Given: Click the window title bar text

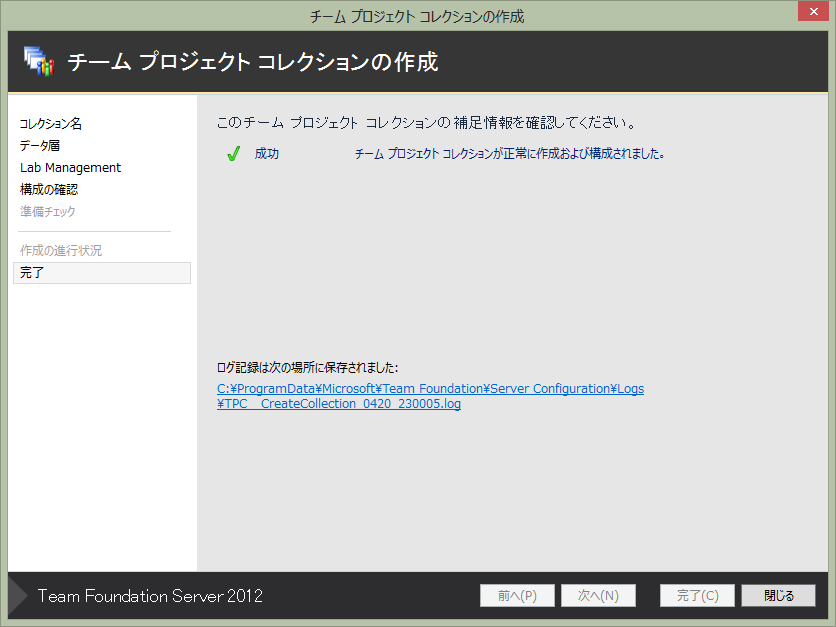Looking at the screenshot, I should [417, 17].
